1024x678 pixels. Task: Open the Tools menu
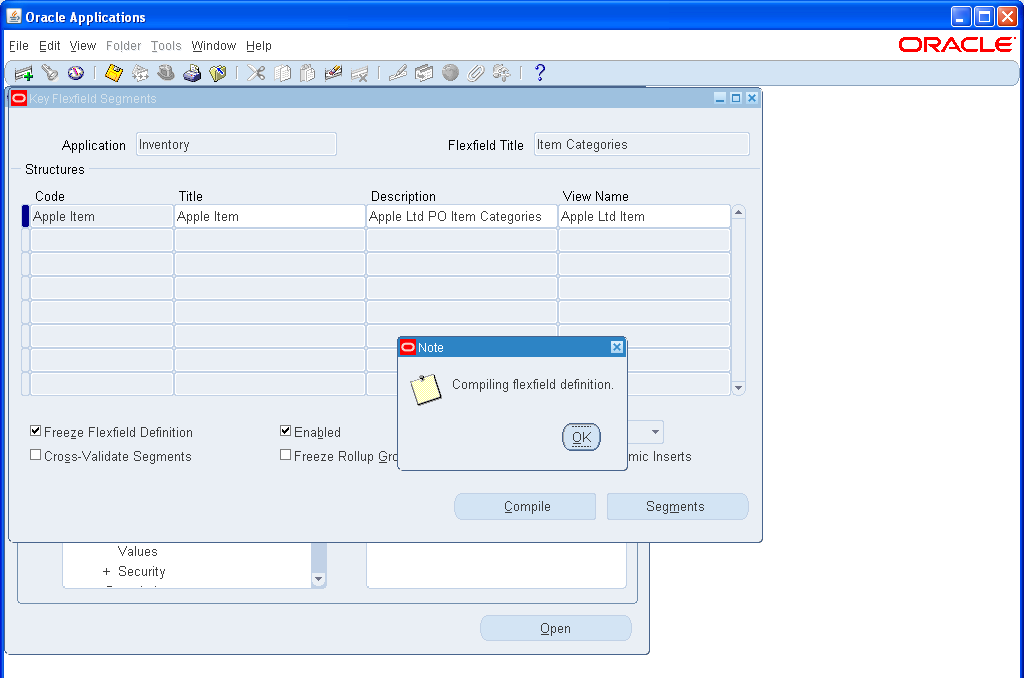pos(166,46)
